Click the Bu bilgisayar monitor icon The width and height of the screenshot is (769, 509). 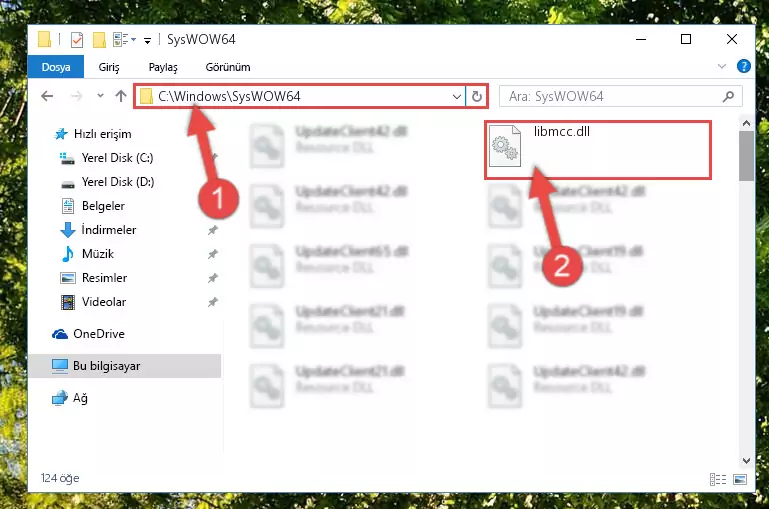click(x=60, y=366)
